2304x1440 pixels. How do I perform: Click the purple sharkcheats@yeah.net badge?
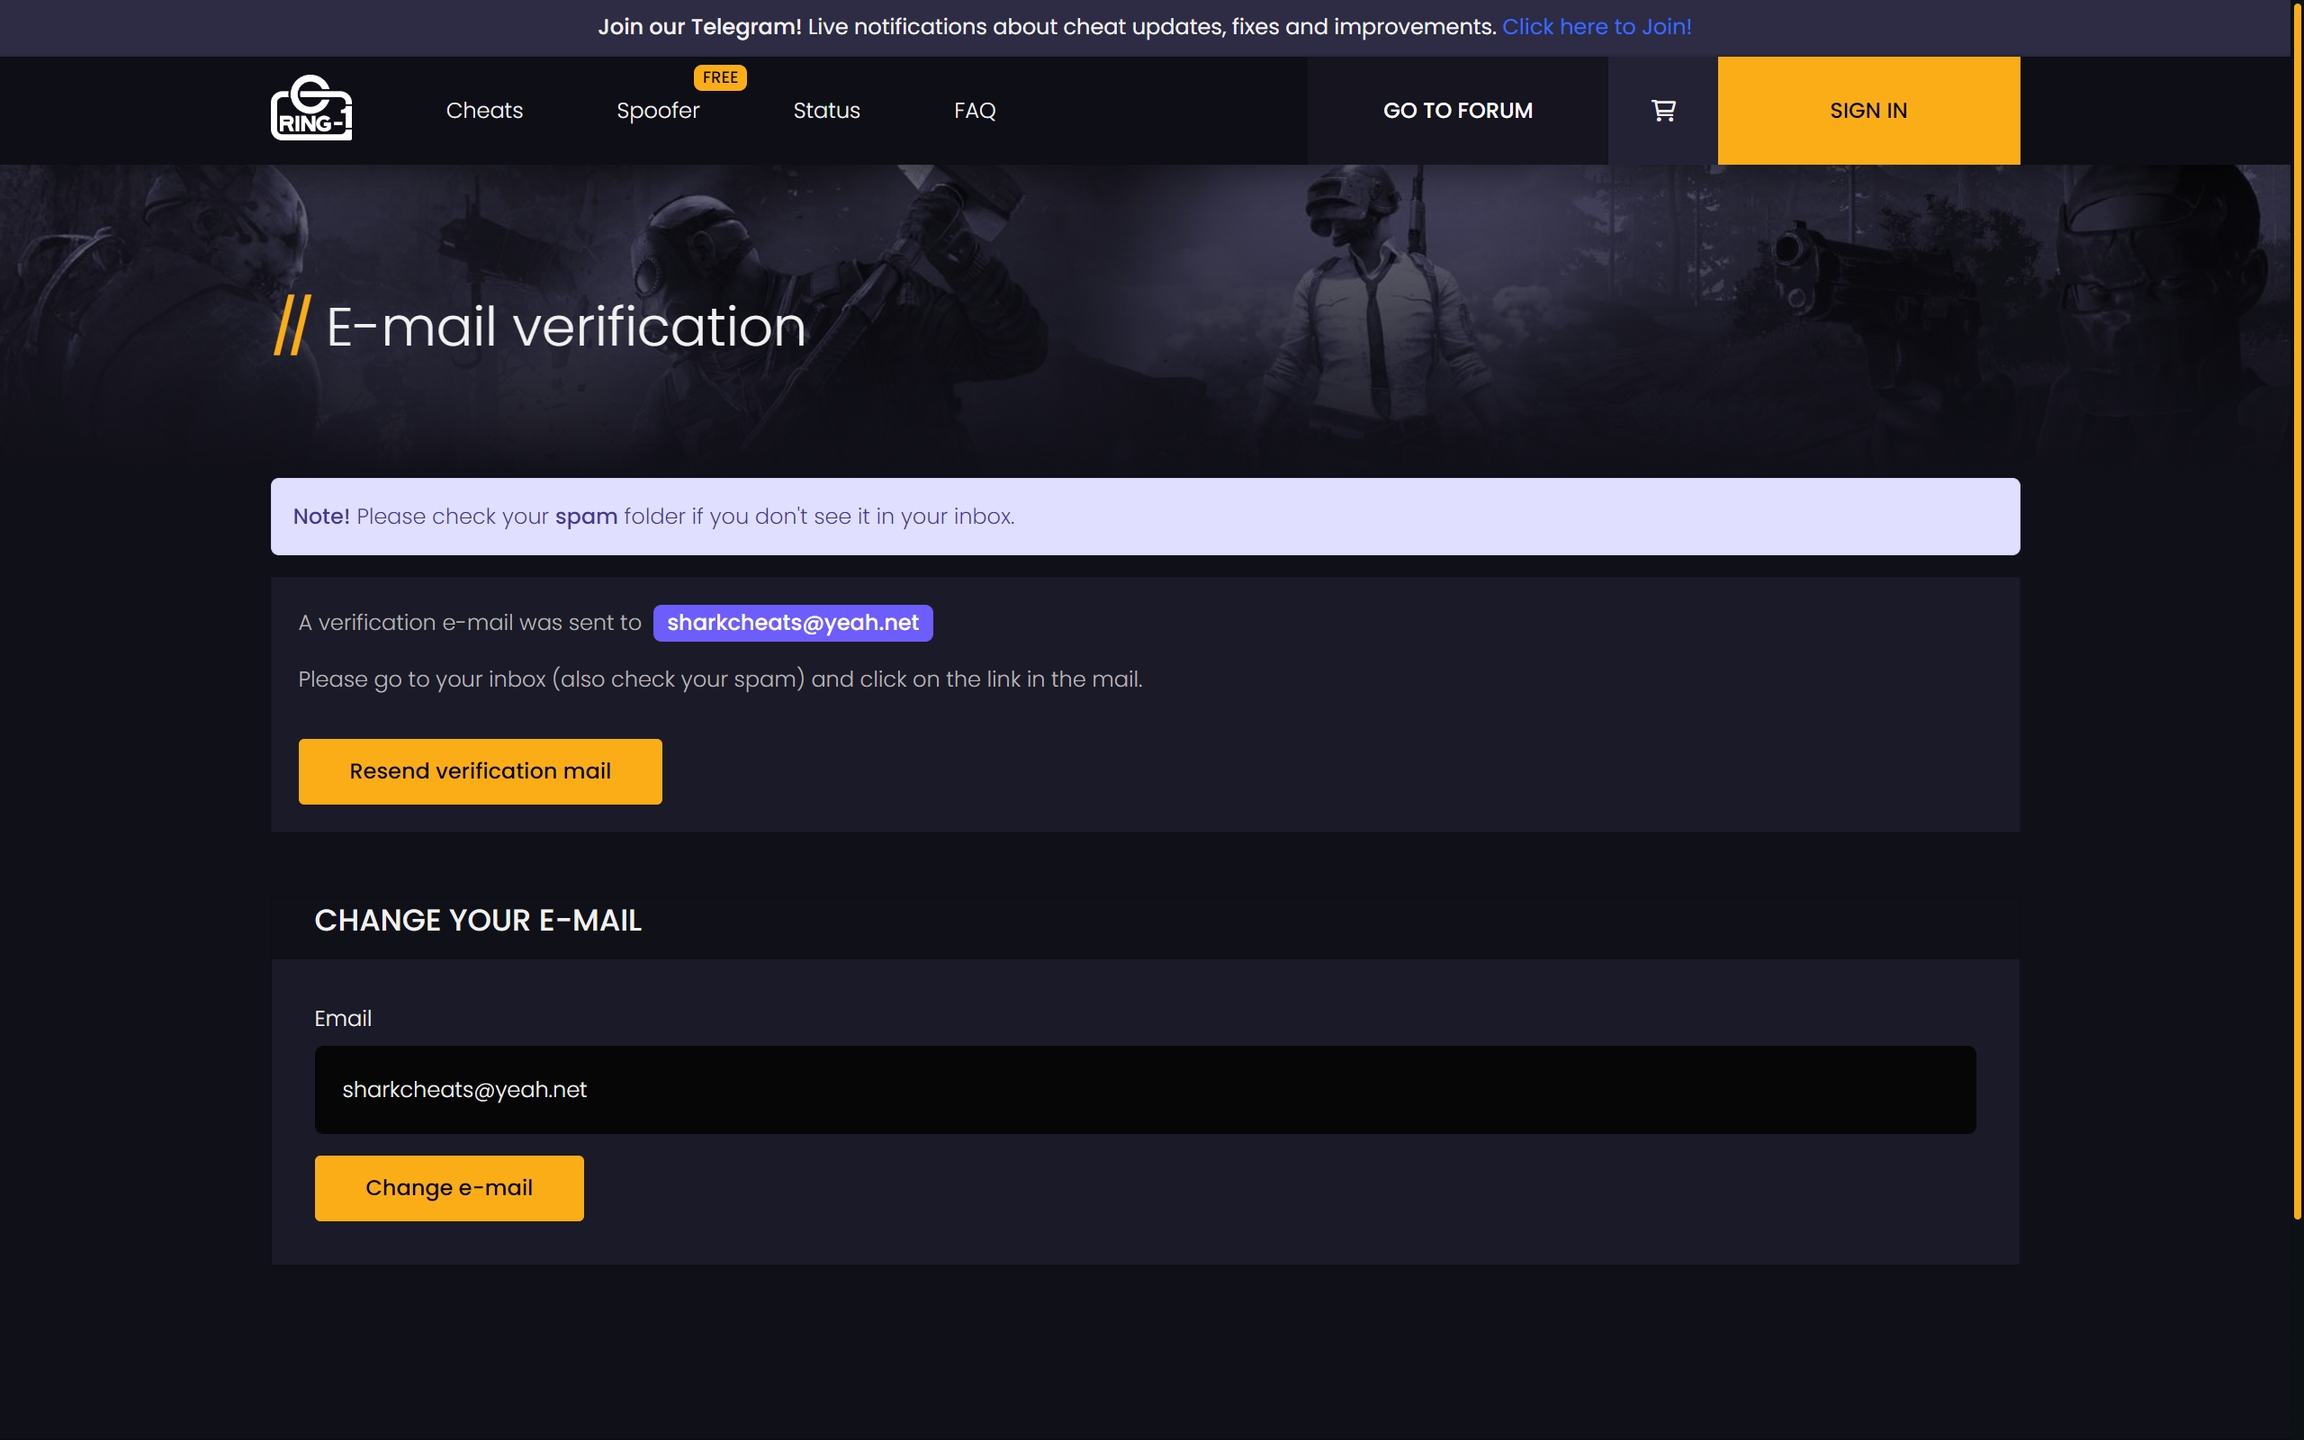pyautogui.click(x=792, y=622)
